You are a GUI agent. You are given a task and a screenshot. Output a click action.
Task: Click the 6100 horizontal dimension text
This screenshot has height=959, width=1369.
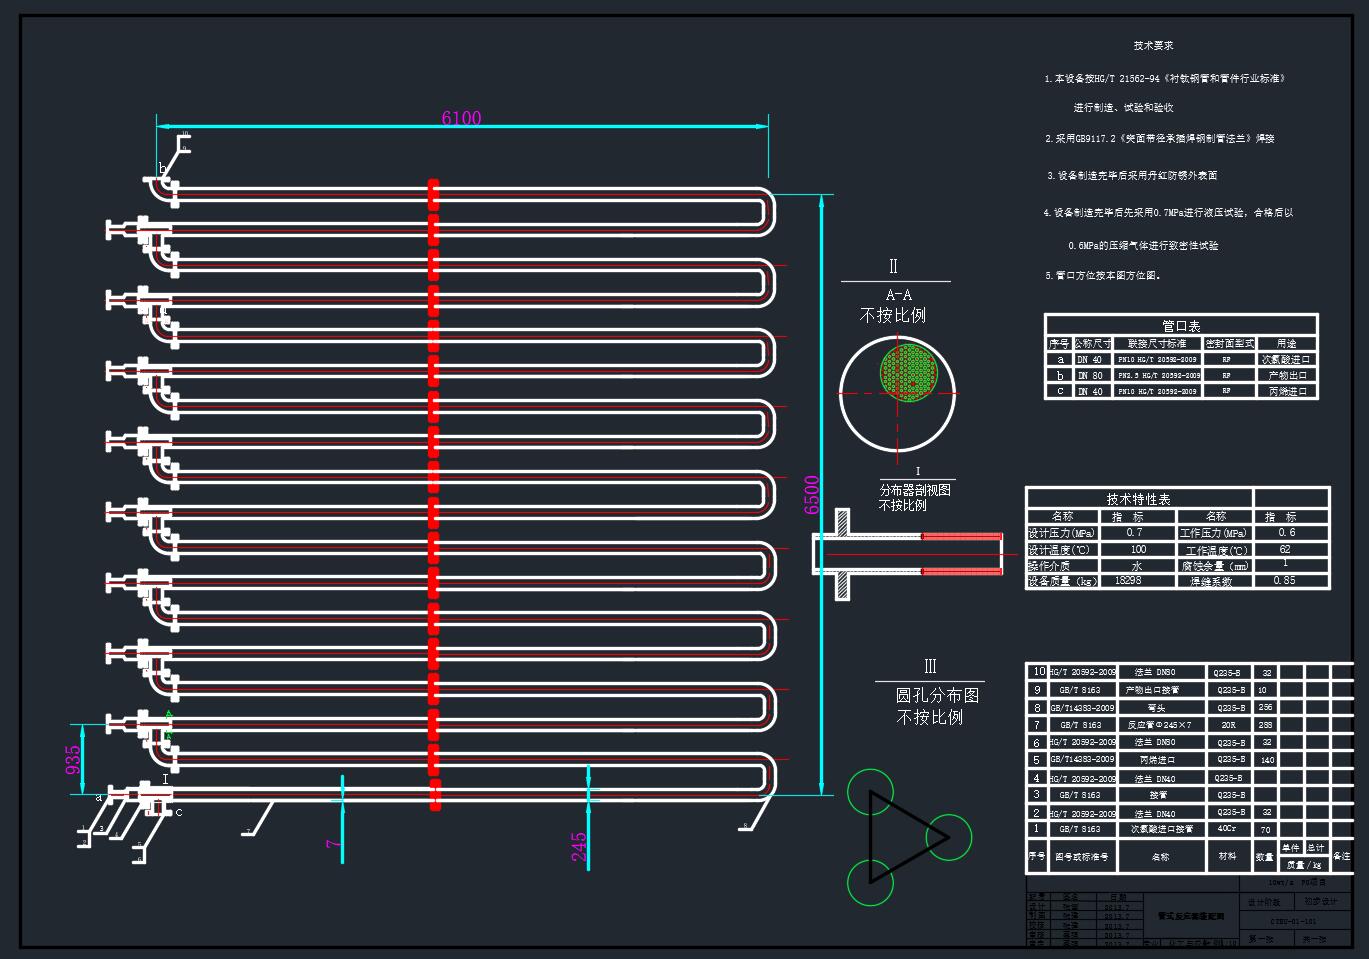click(461, 118)
